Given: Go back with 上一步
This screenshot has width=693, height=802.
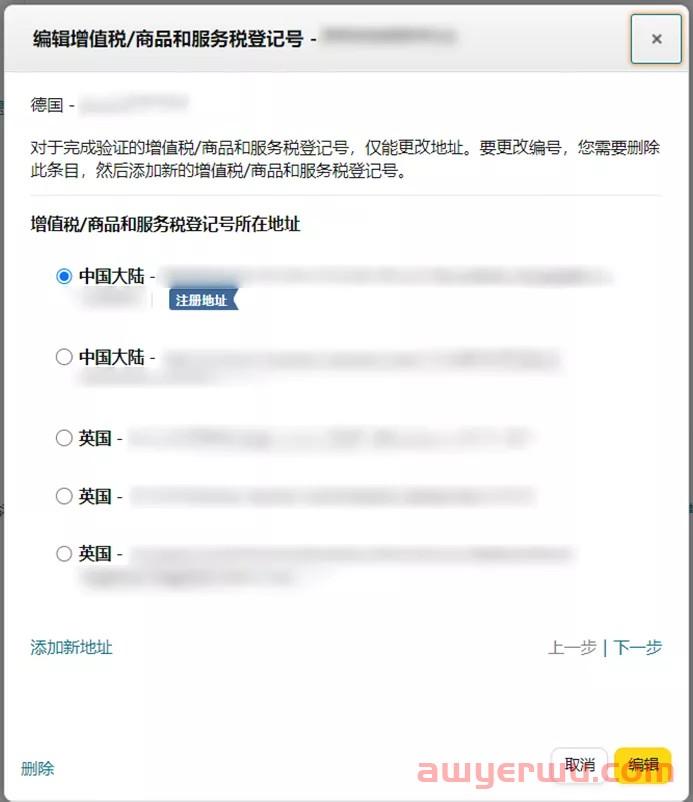Looking at the screenshot, I should click(572, 647).
